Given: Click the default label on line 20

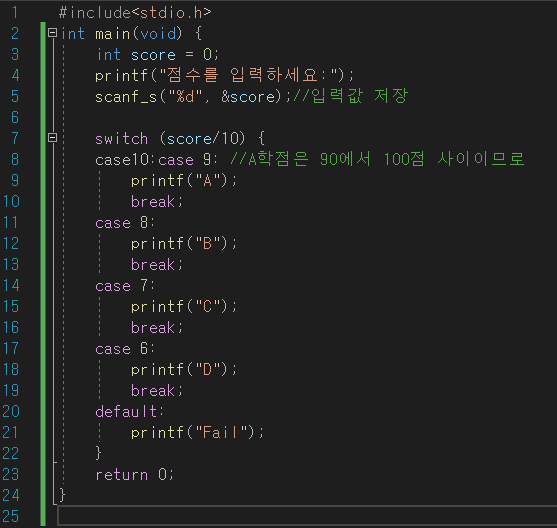Looking at the screenshot, I should (129, 411).
